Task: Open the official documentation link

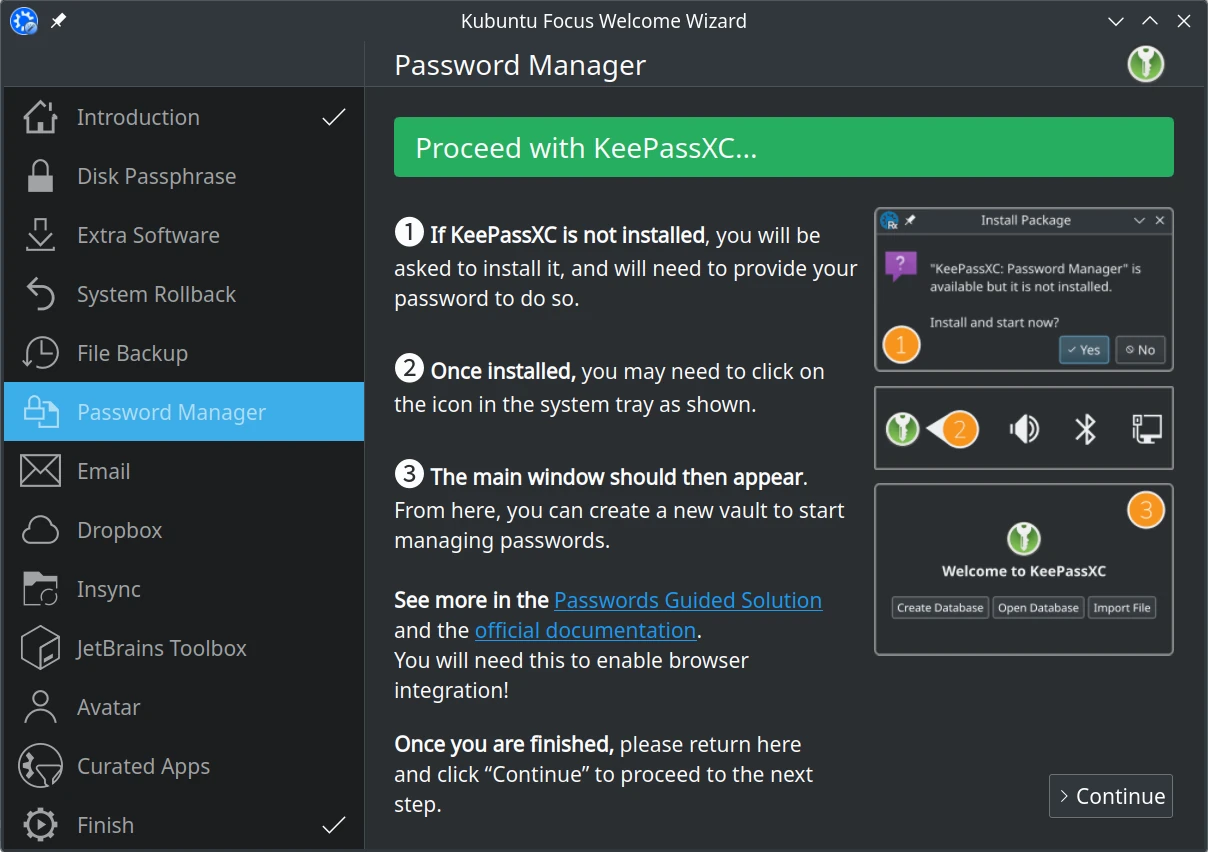Action: point(585,631)
